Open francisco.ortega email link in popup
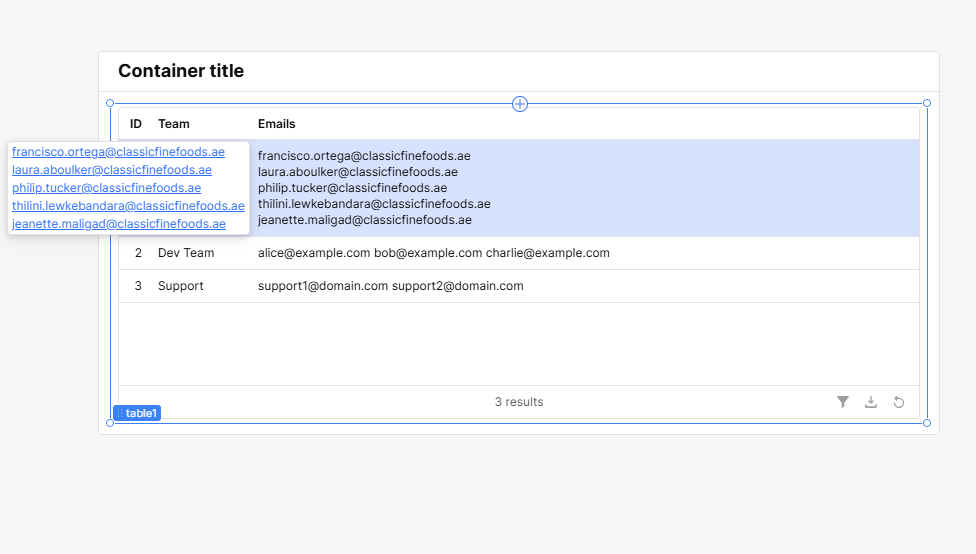 point(118,152)
